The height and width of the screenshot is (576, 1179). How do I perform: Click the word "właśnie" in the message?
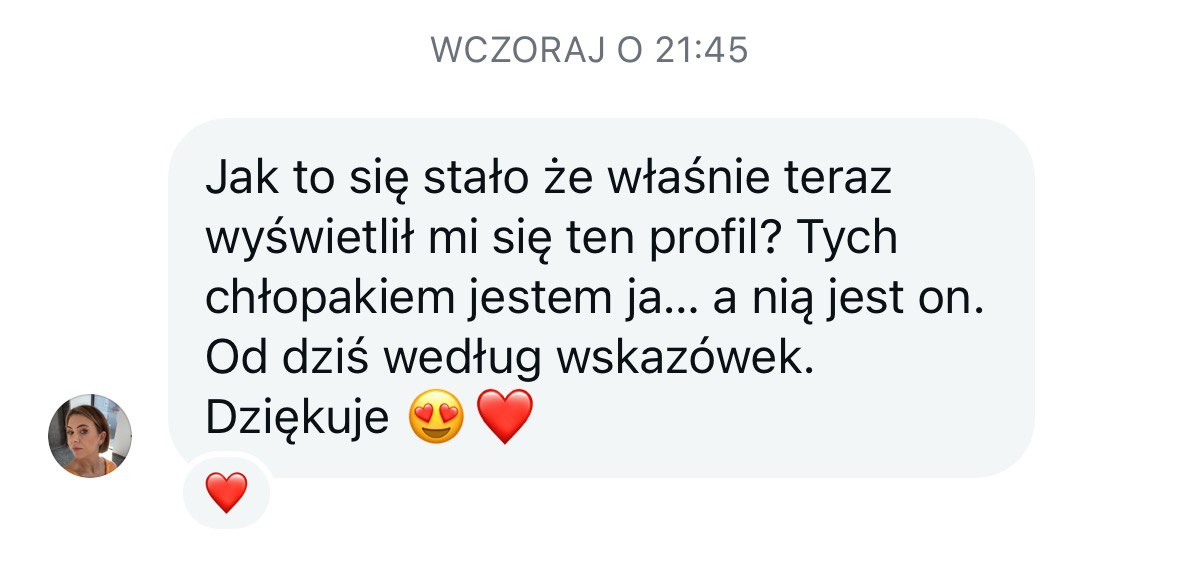tap(688, 179)
